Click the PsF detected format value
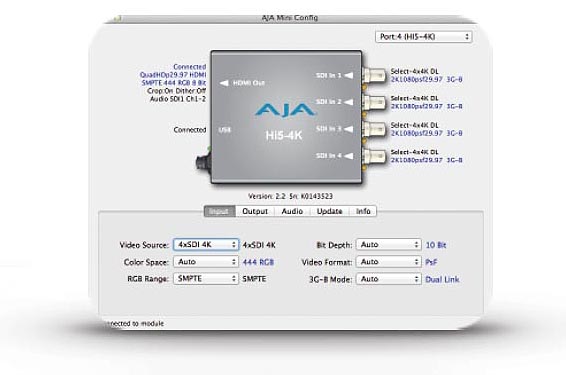Screen dimensions: 566x375 click(431, 262)
